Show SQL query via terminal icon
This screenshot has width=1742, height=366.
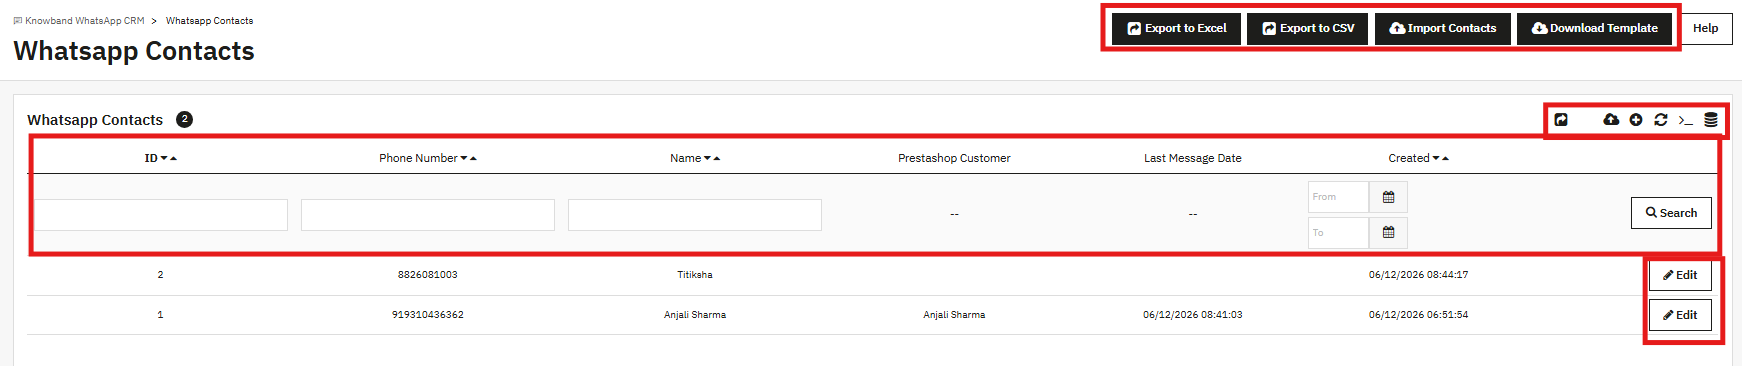coord(1686,120)
